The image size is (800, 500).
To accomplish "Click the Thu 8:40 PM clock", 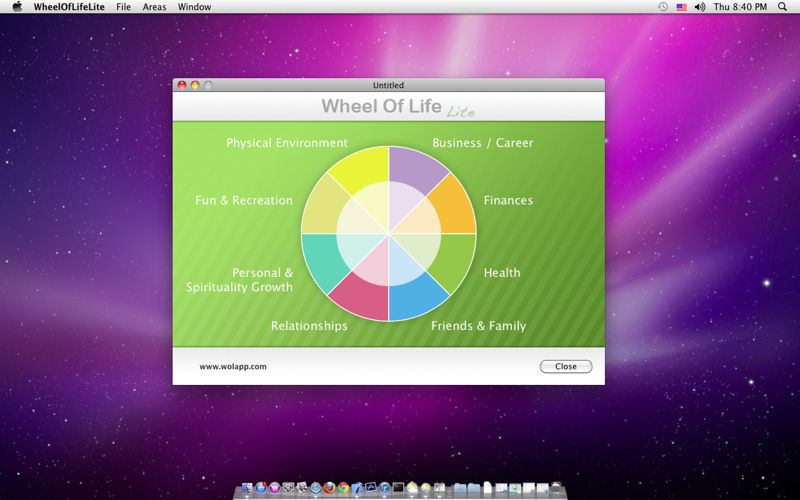I will pos(740,7).
